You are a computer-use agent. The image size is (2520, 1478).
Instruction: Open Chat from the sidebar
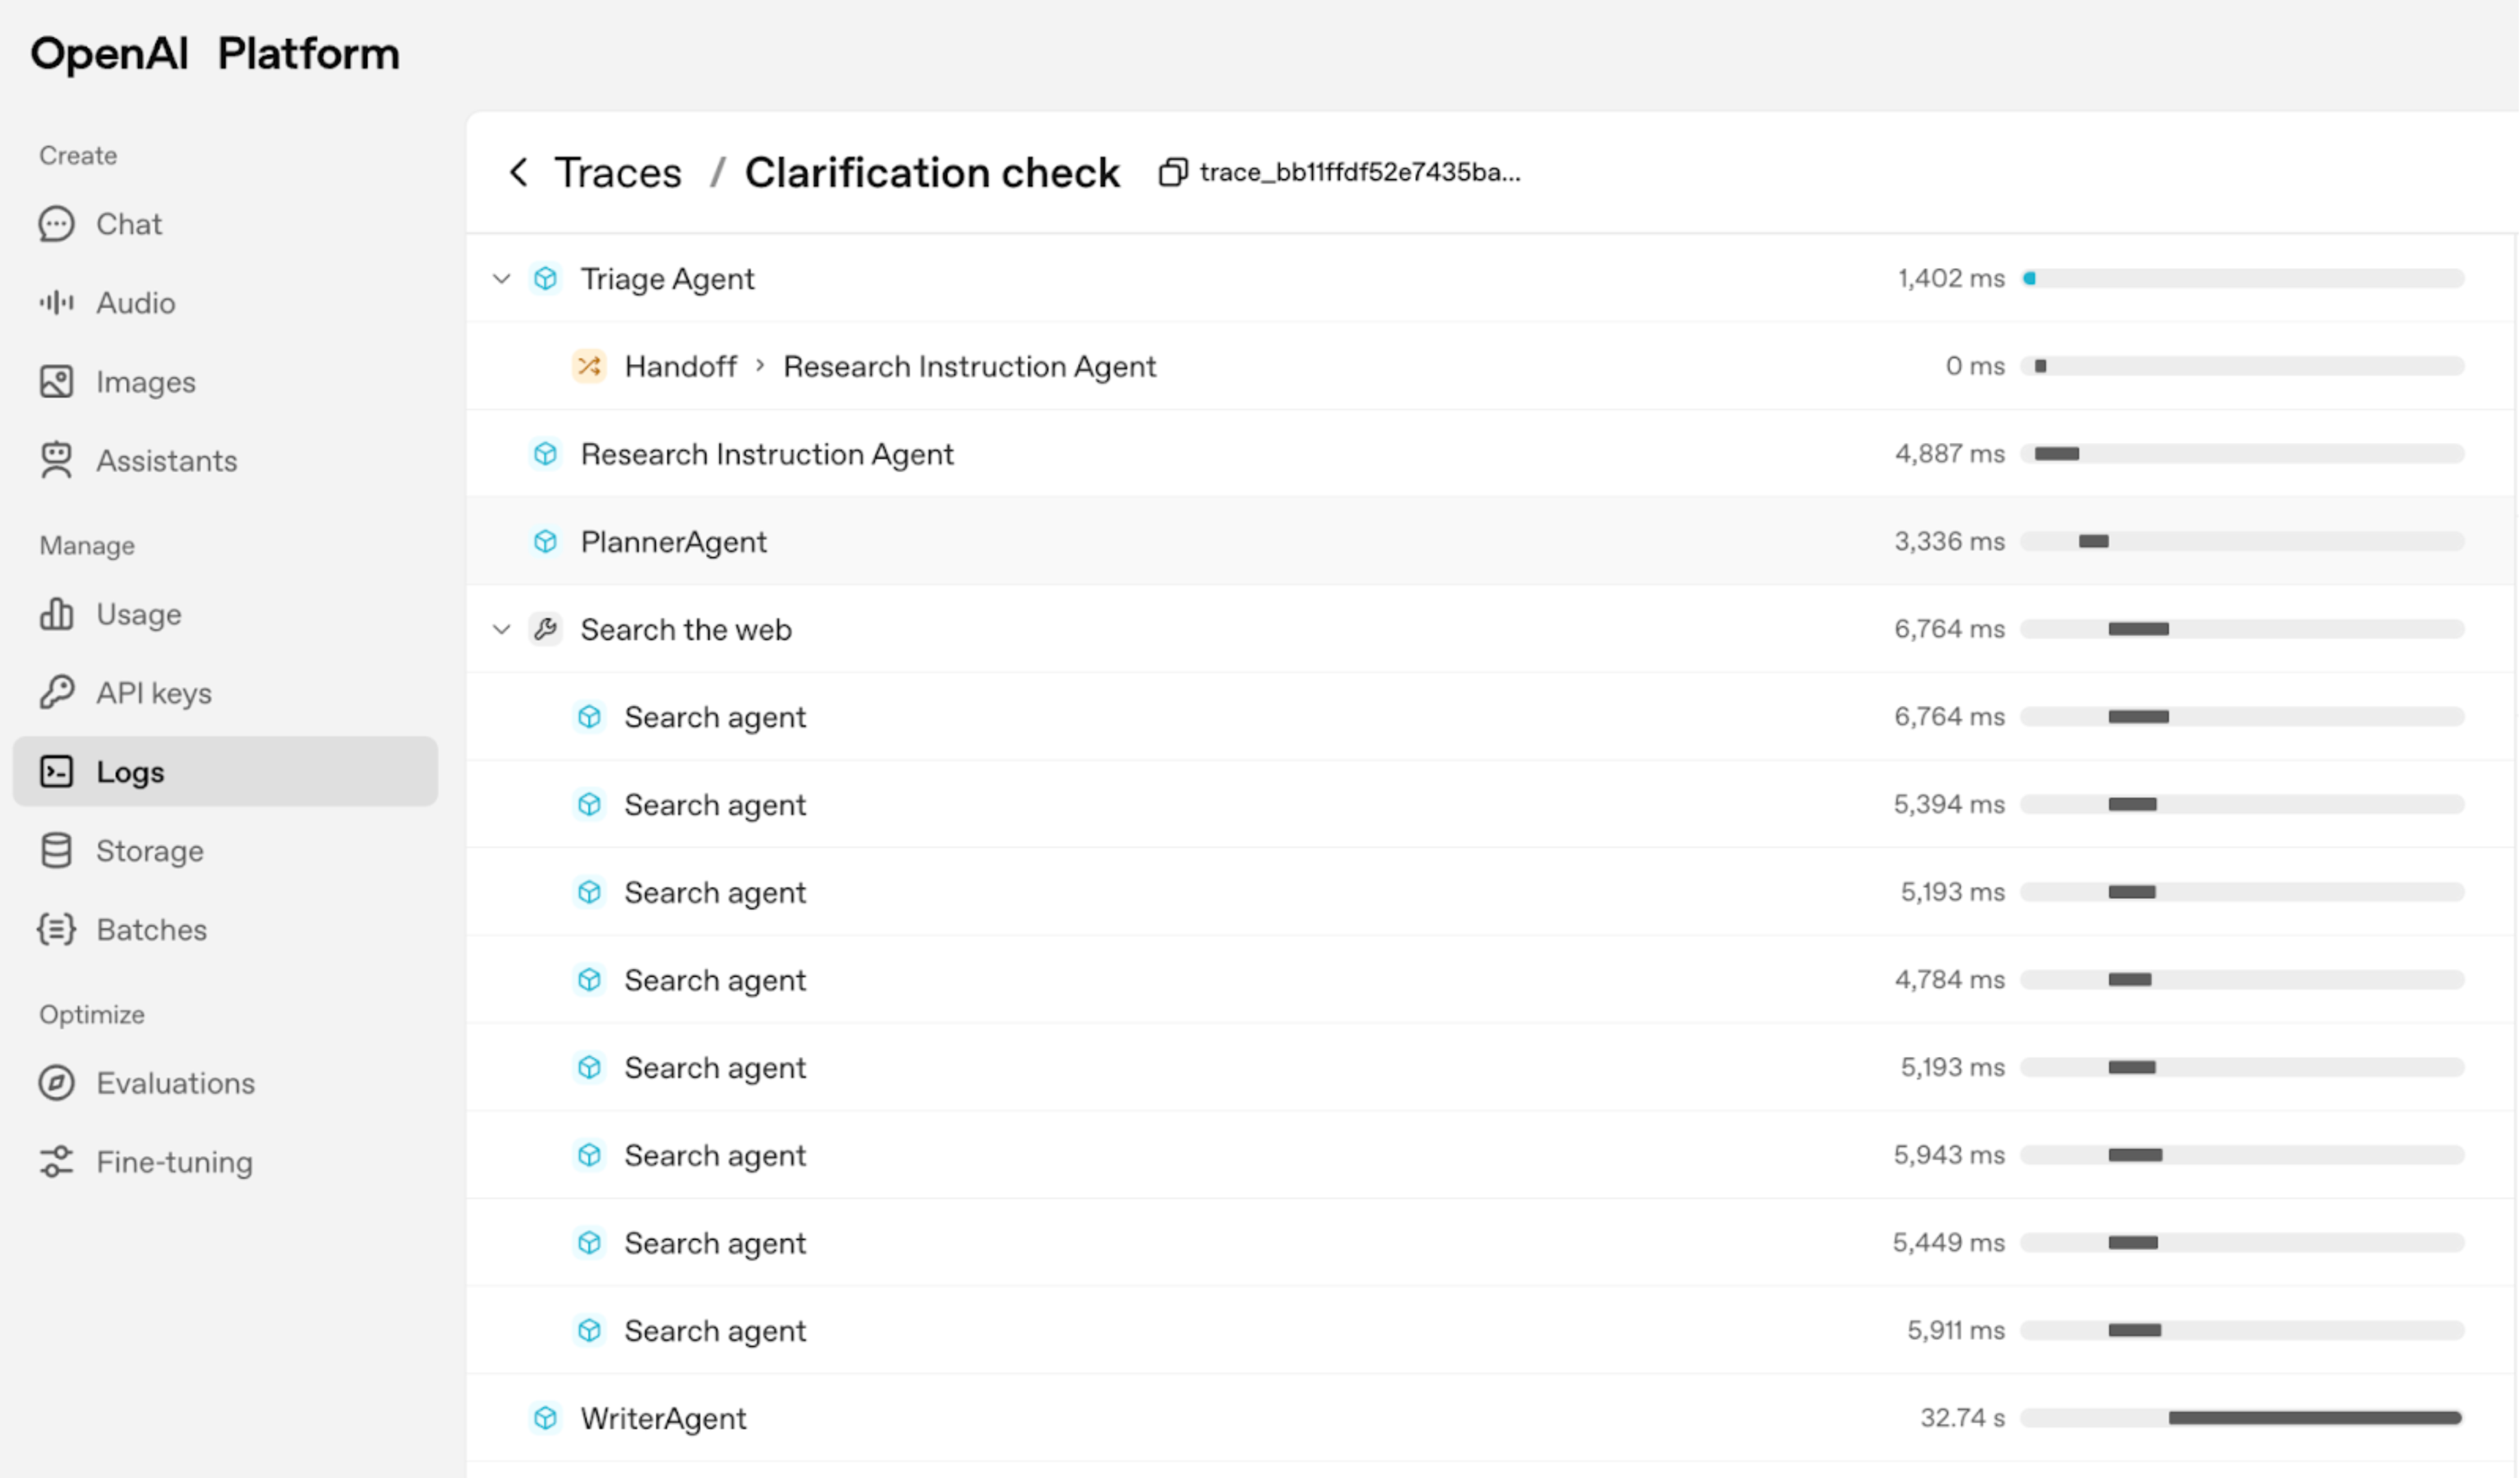128,224
